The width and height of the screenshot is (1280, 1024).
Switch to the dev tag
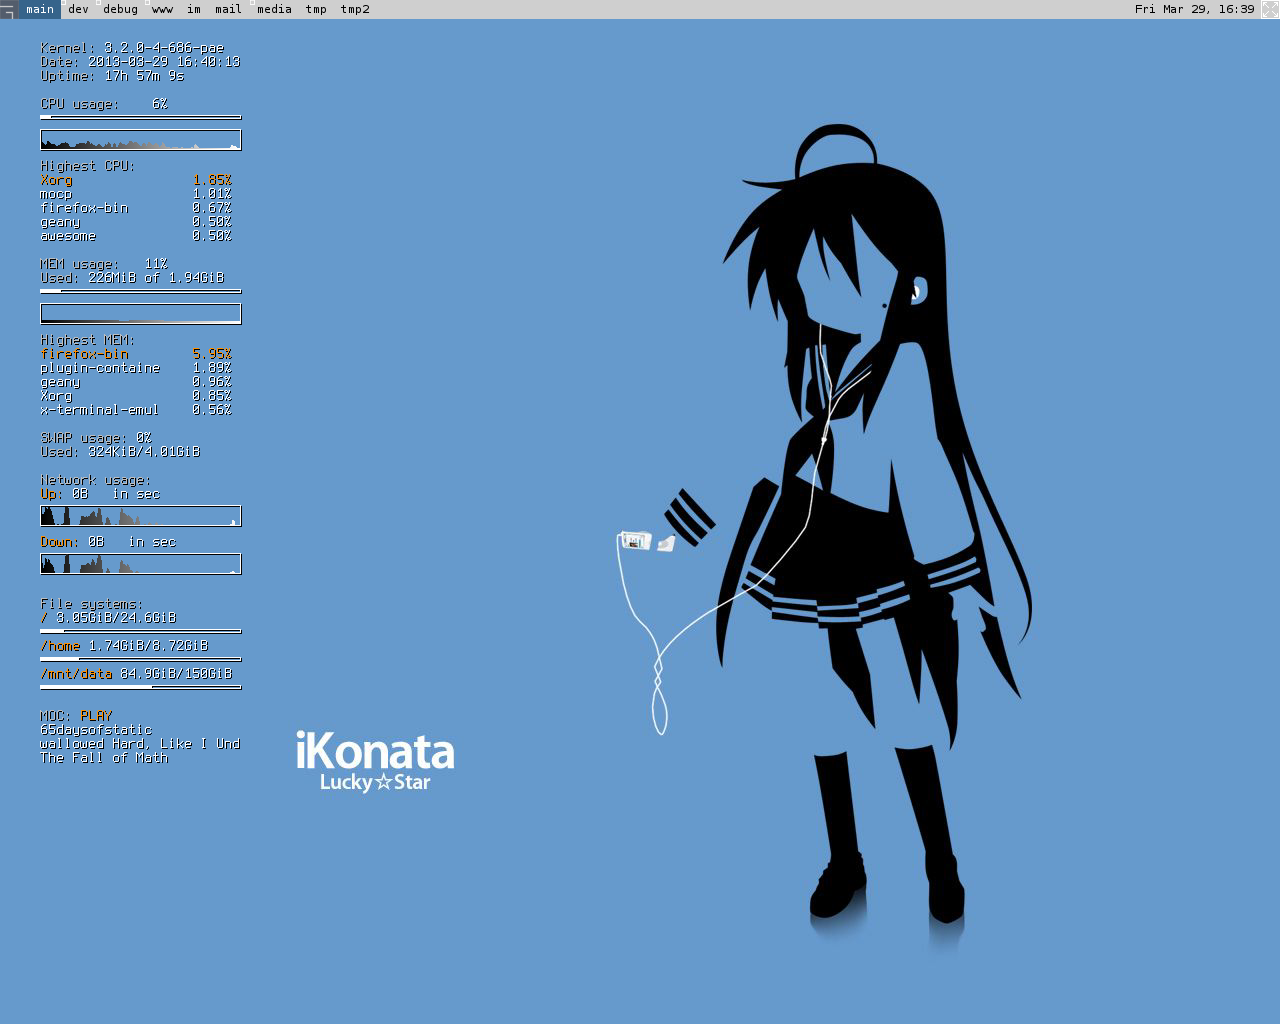pos(78,9)
